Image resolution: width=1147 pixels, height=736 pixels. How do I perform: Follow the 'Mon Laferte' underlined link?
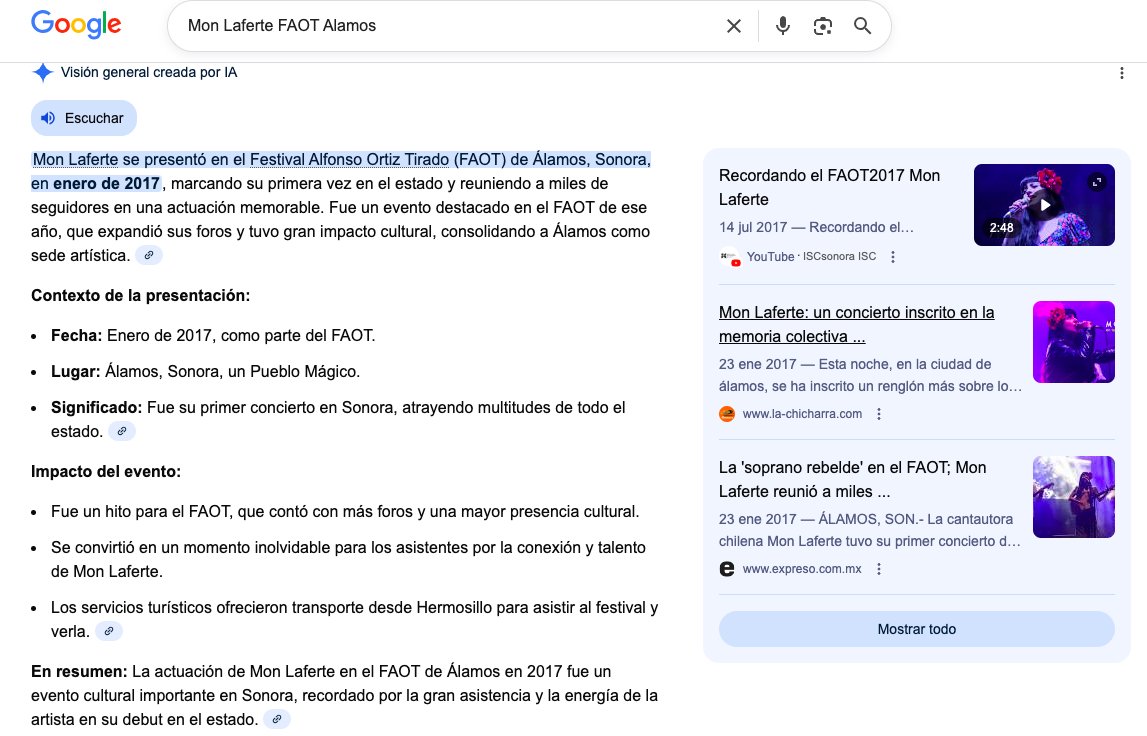tap(75, 159)
